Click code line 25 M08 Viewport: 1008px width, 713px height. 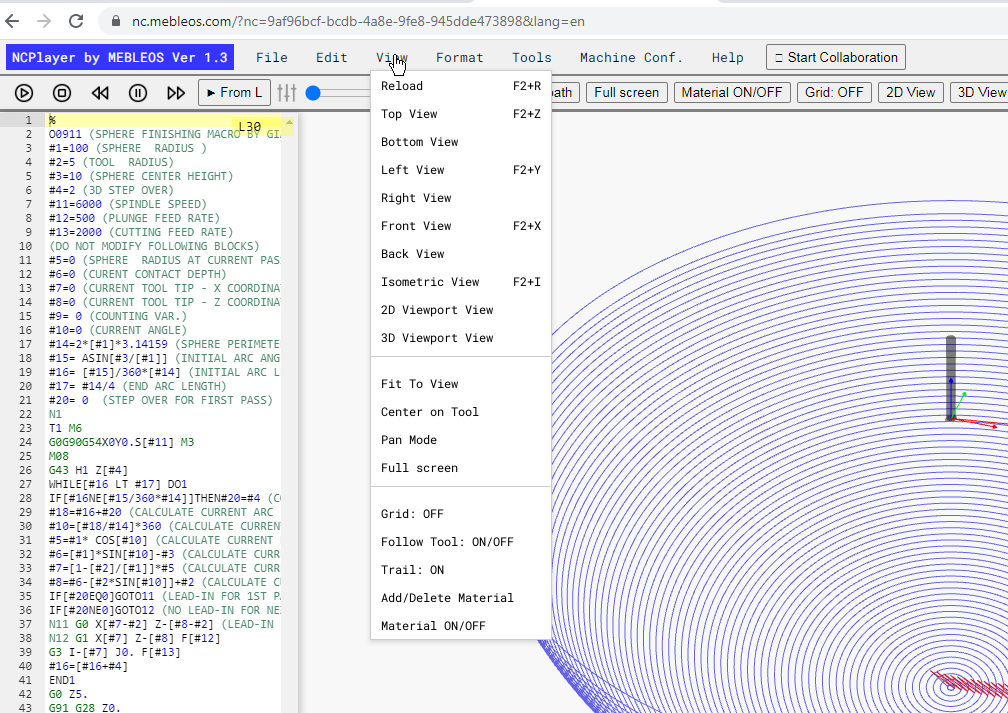pos(58,456)
